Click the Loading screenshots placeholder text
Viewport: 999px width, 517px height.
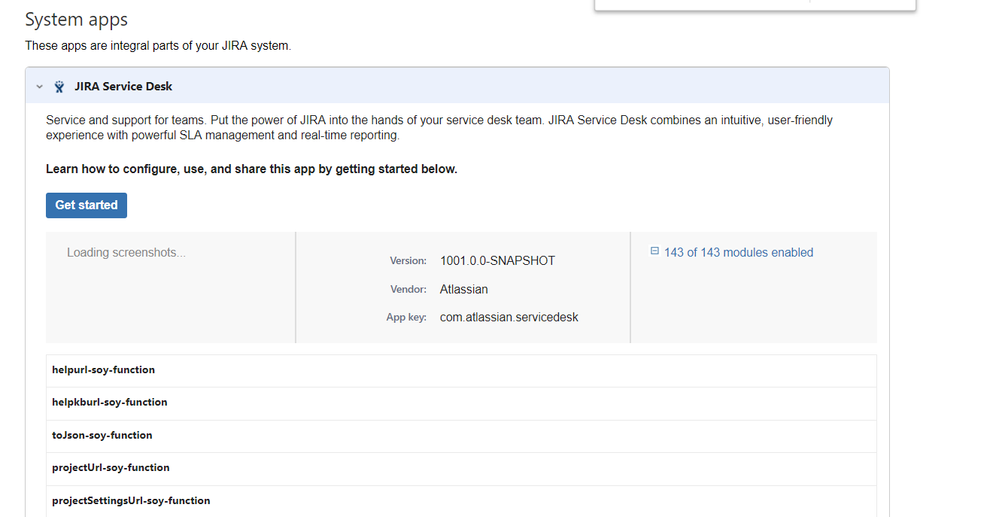pos(126,252)
